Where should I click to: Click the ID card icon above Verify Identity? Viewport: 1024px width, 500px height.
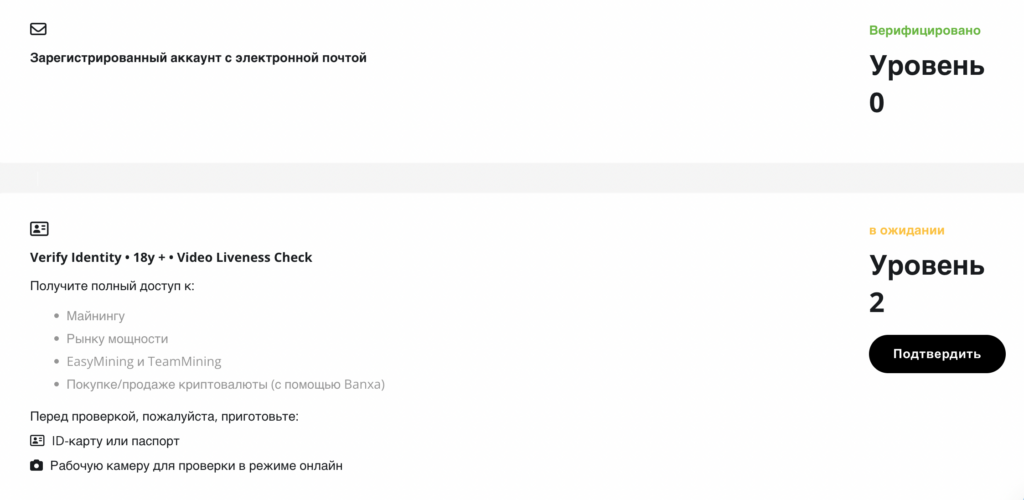(39, 229)
